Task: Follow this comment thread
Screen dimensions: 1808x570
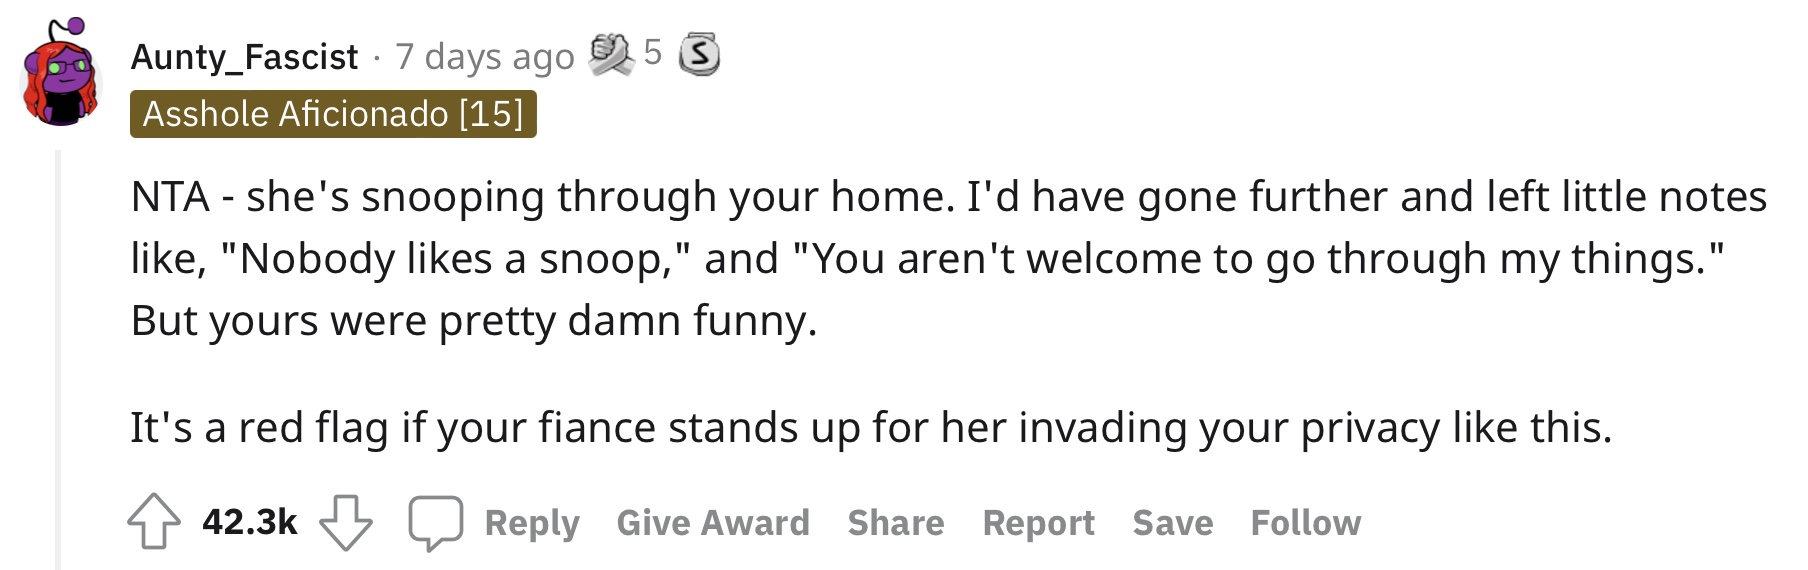Action: point(1306,523)
